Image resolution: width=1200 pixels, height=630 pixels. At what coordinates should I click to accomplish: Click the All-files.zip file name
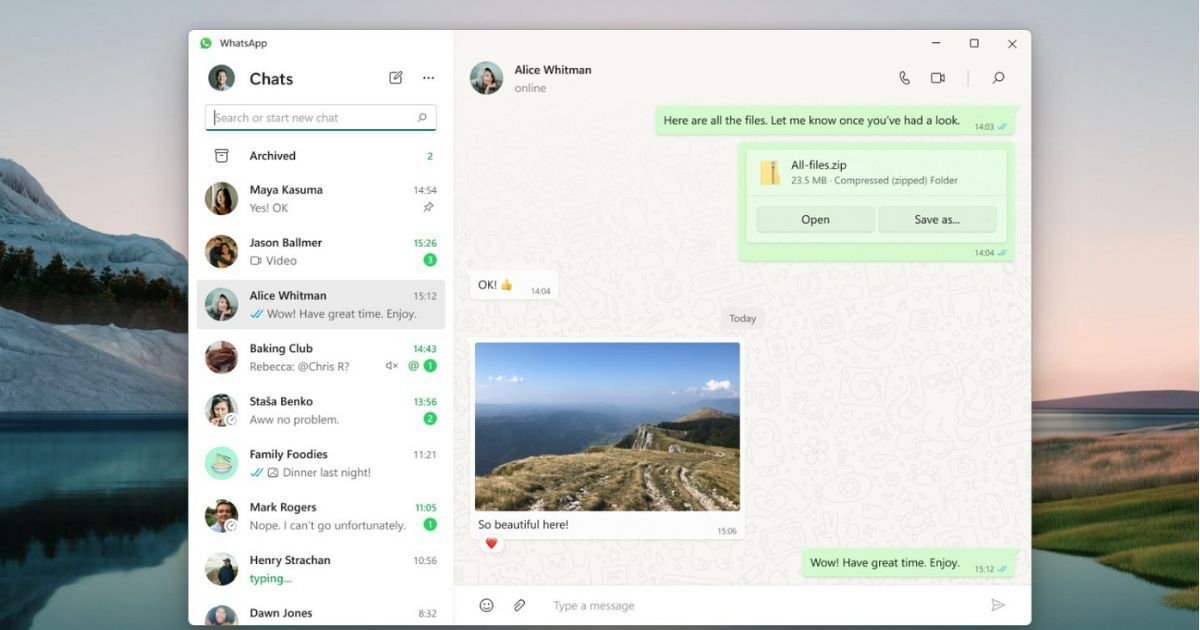pyautogui.click(x=819, y=165)
